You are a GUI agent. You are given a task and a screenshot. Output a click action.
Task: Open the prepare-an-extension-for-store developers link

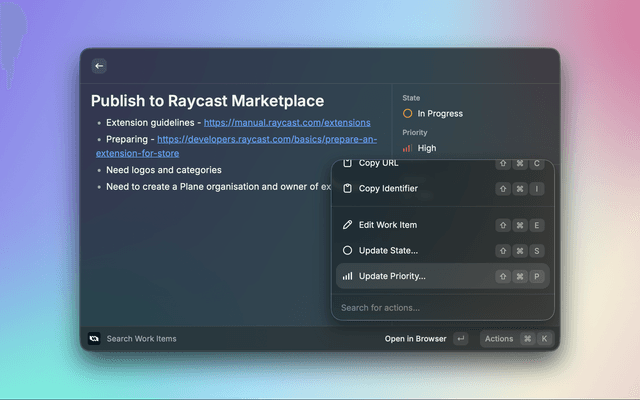266,139
